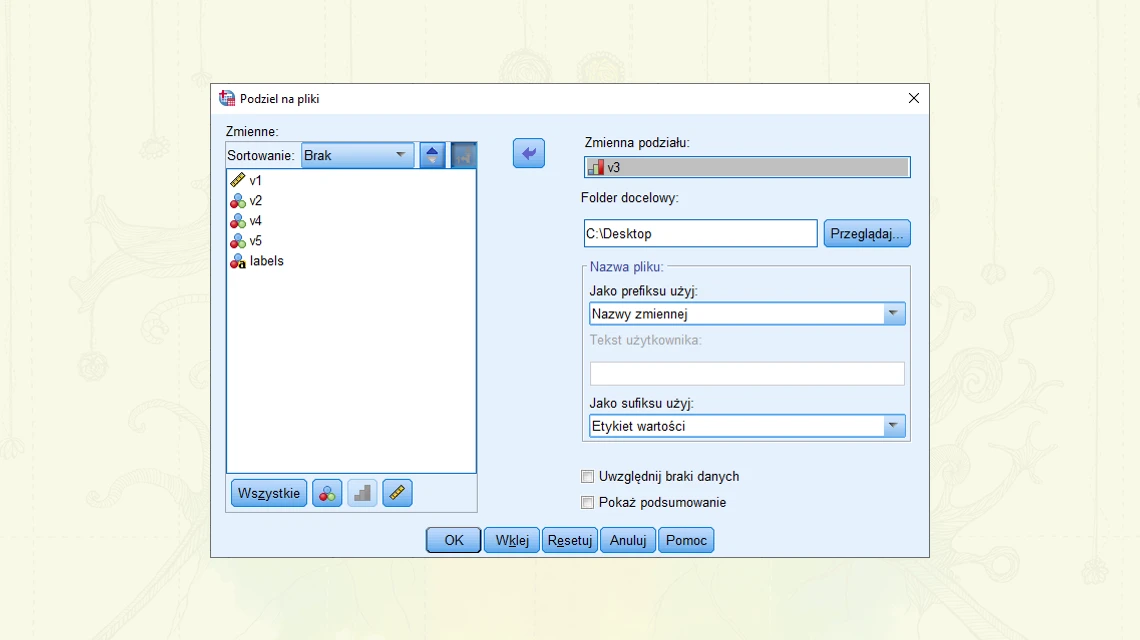Click the nominal icon beside v2
The image size is (1140, 640).
238,200
